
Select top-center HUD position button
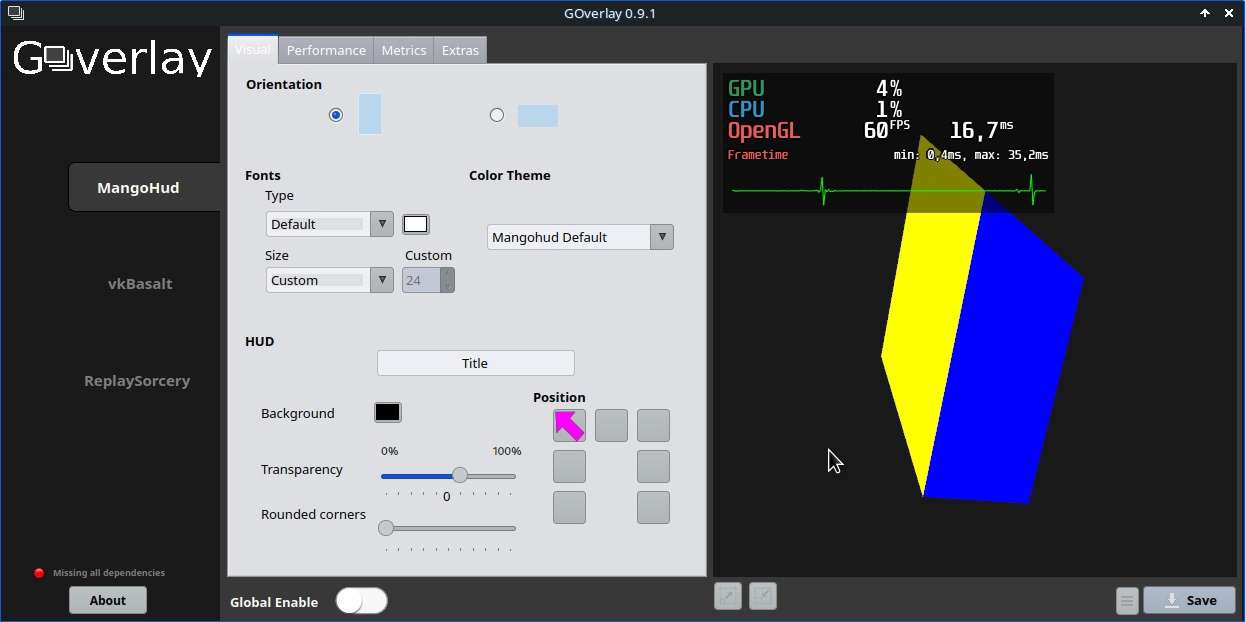click(x=612, y=425)
